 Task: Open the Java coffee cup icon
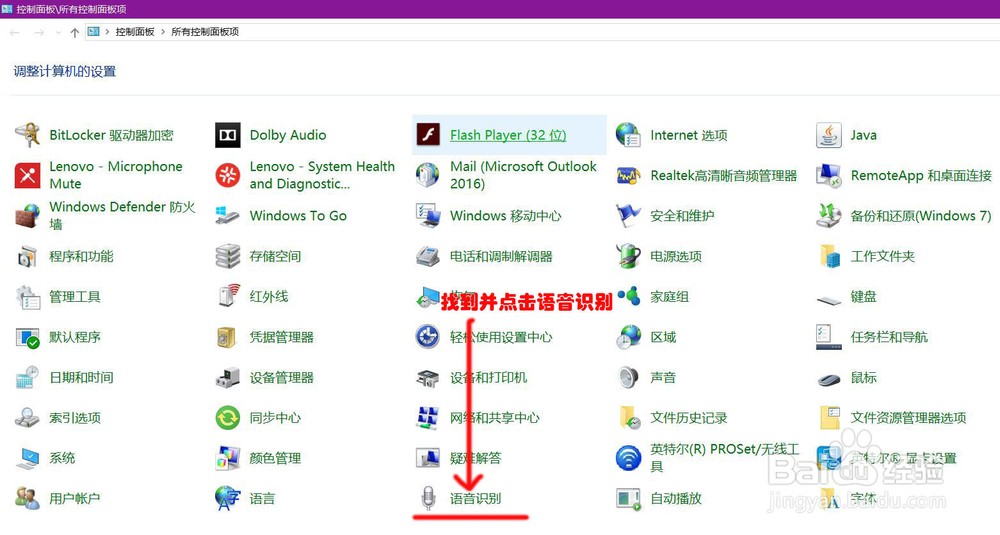828,135
